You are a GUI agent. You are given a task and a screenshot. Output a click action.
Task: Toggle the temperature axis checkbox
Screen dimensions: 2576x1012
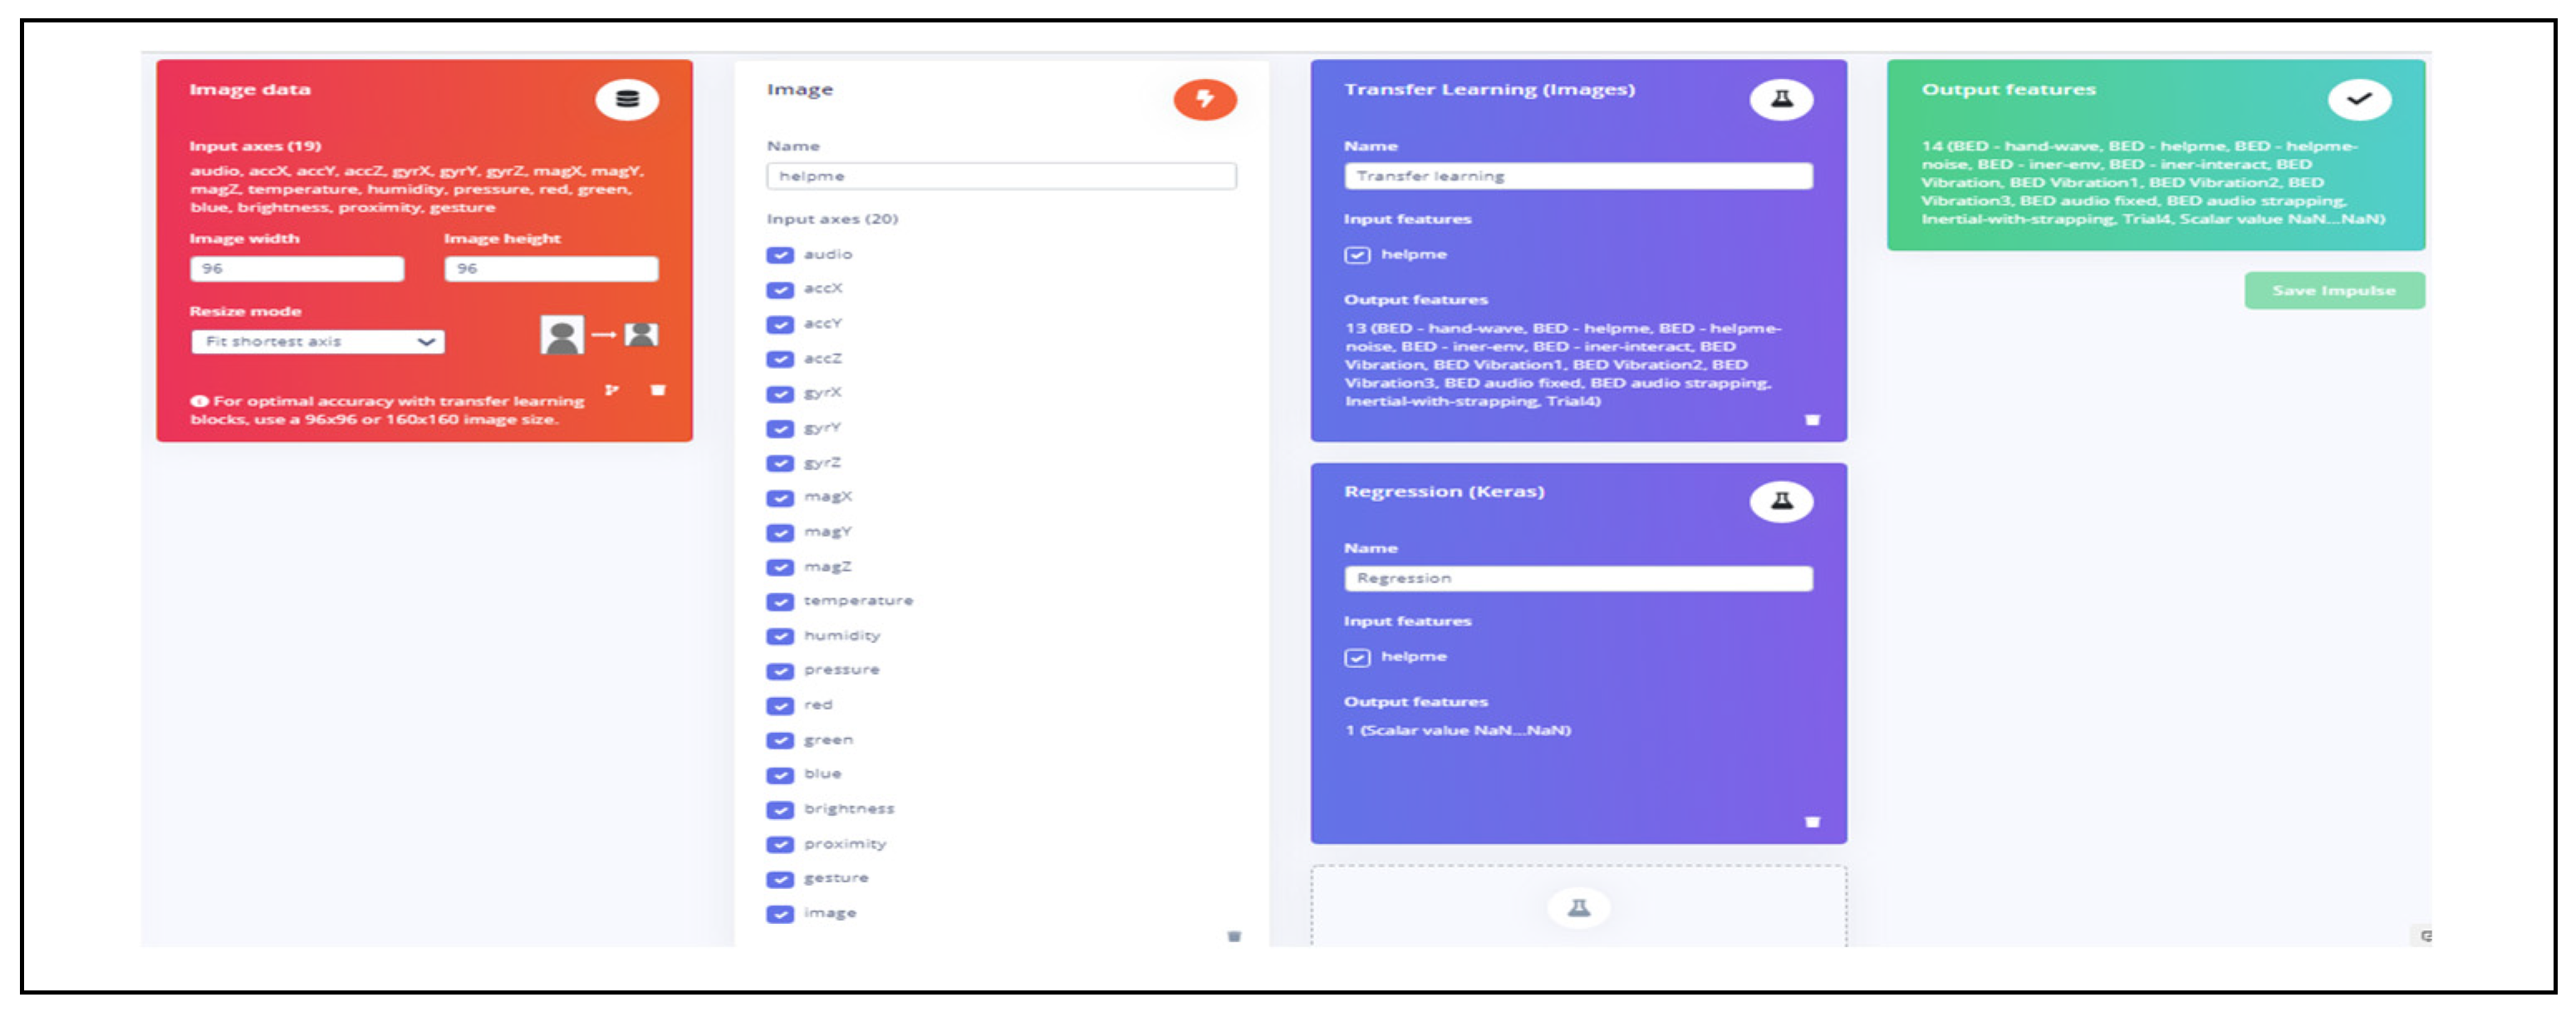(780, 602)
